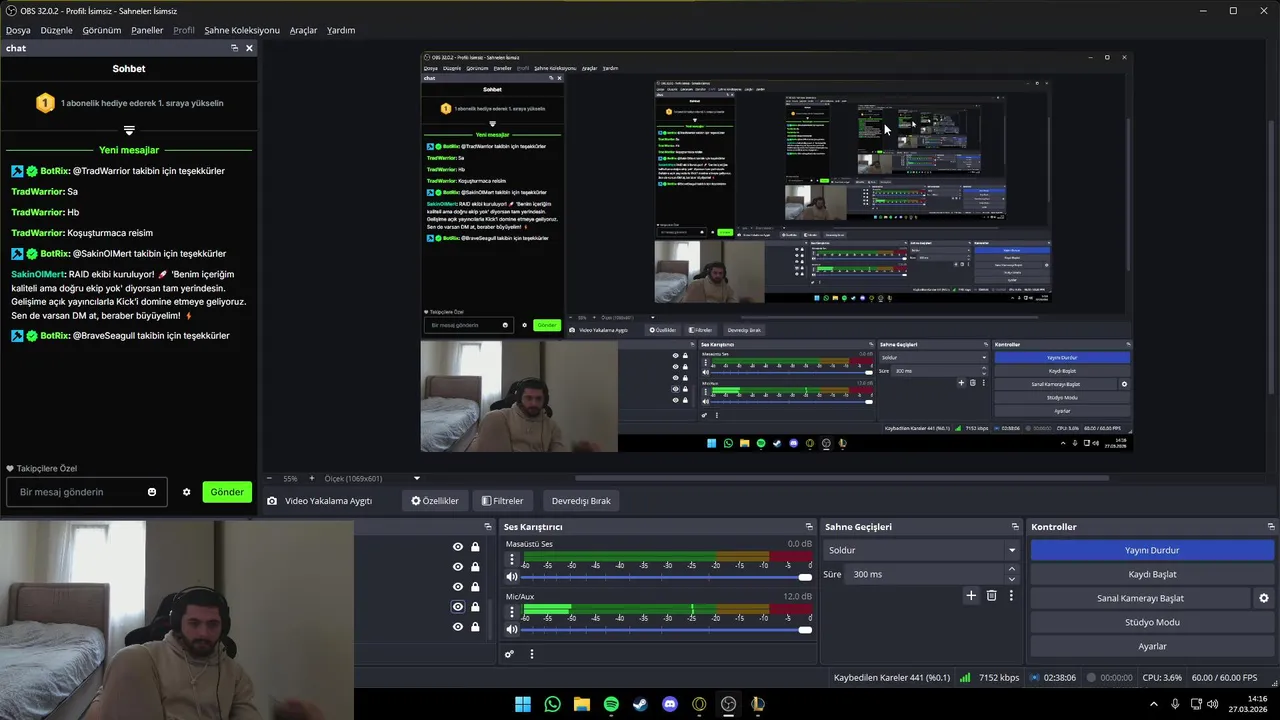
Task: Zoom out preview with the minus icon
Action: [x=270, y=478]
